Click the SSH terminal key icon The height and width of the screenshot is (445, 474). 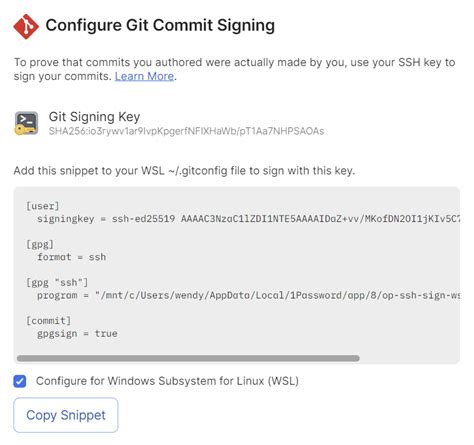point(26,123)
